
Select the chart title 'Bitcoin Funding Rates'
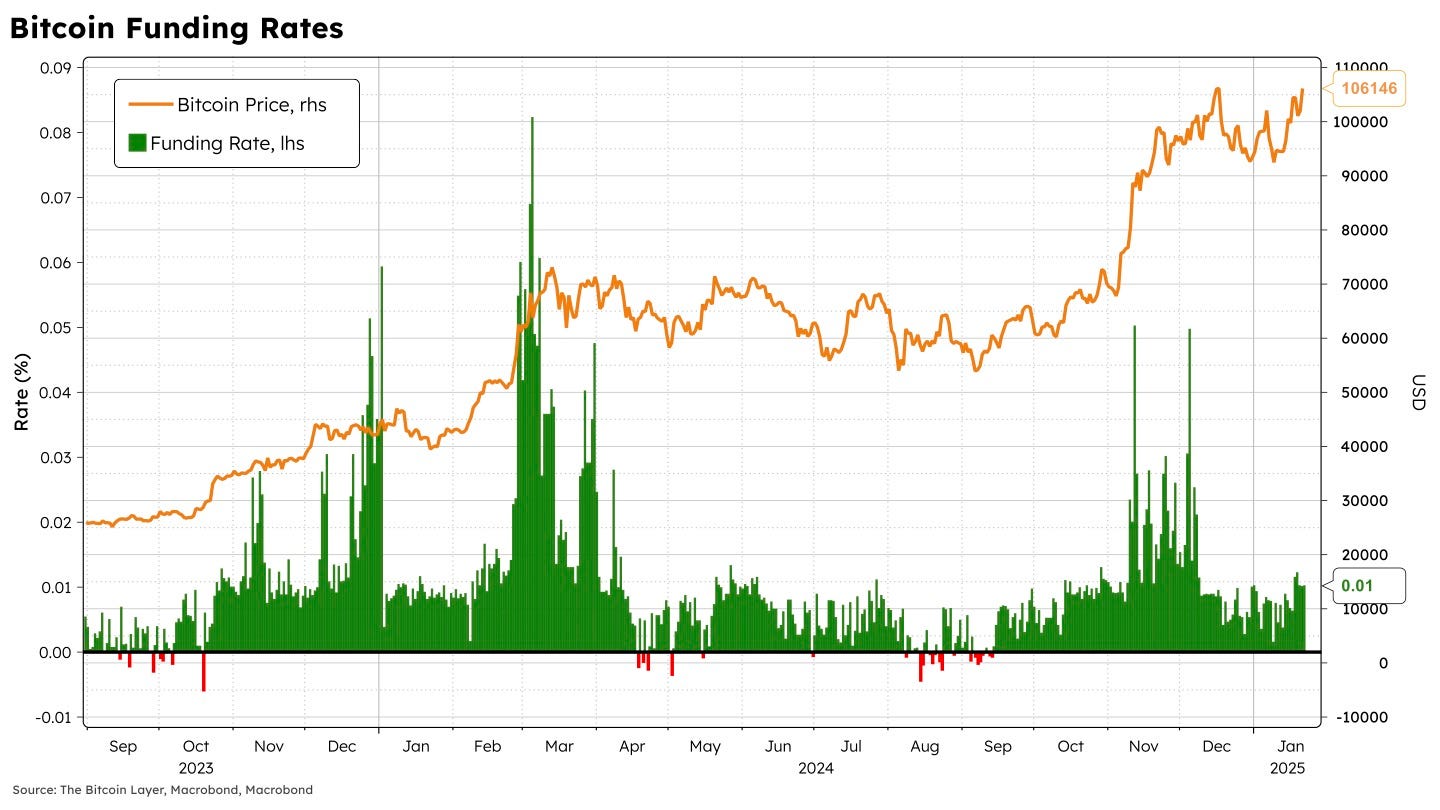(176, 27)
